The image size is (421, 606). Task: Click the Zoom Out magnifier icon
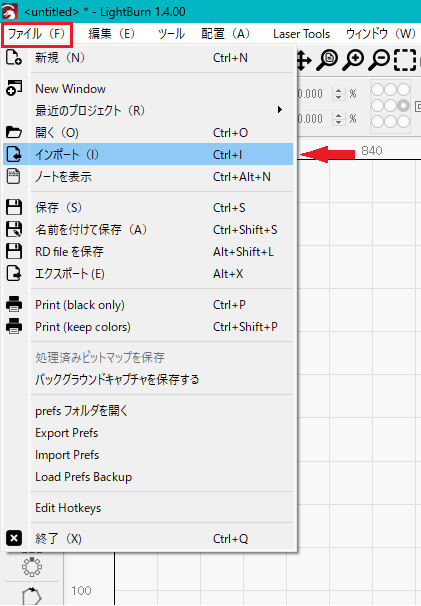click(x=379, y=60)
